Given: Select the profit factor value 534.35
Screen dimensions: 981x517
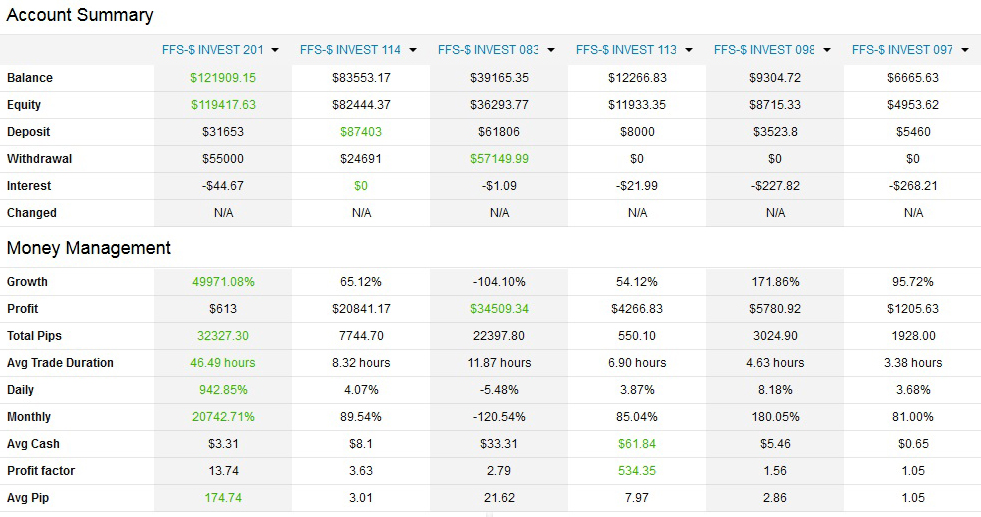Looking at the screenshot, I should (x=637, y=471).
